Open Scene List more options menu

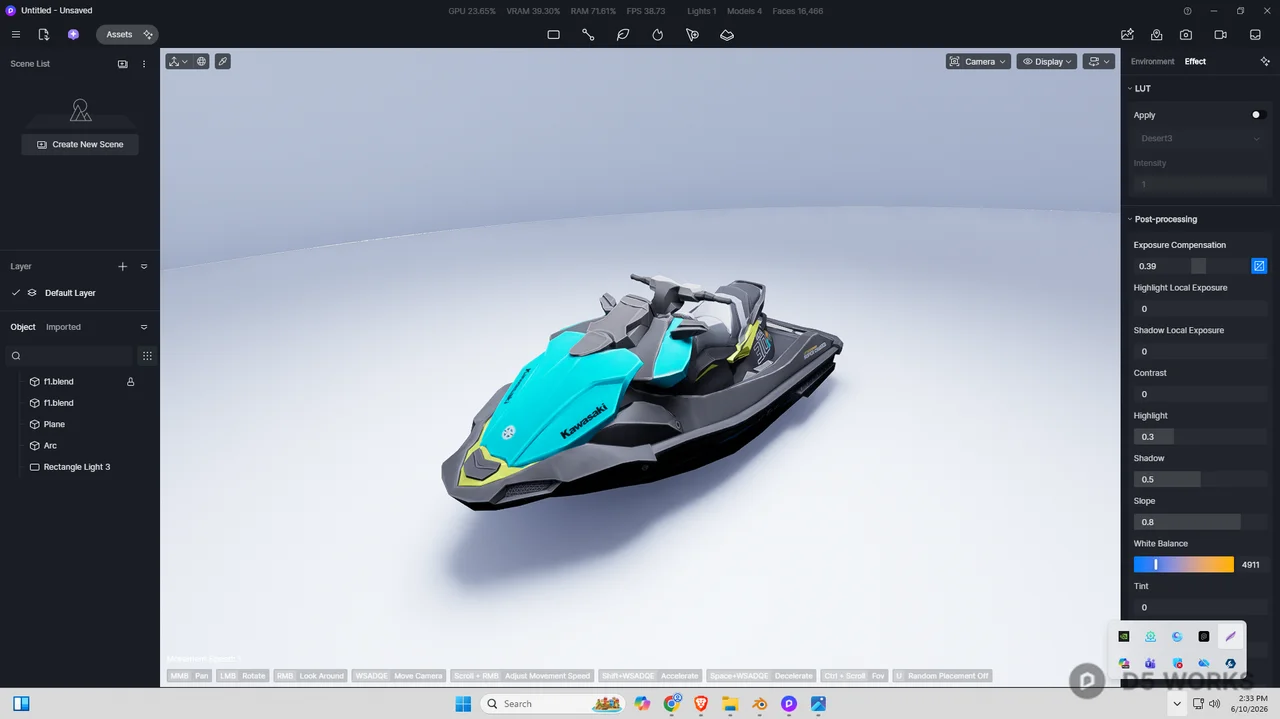click(x=144, y=64)
